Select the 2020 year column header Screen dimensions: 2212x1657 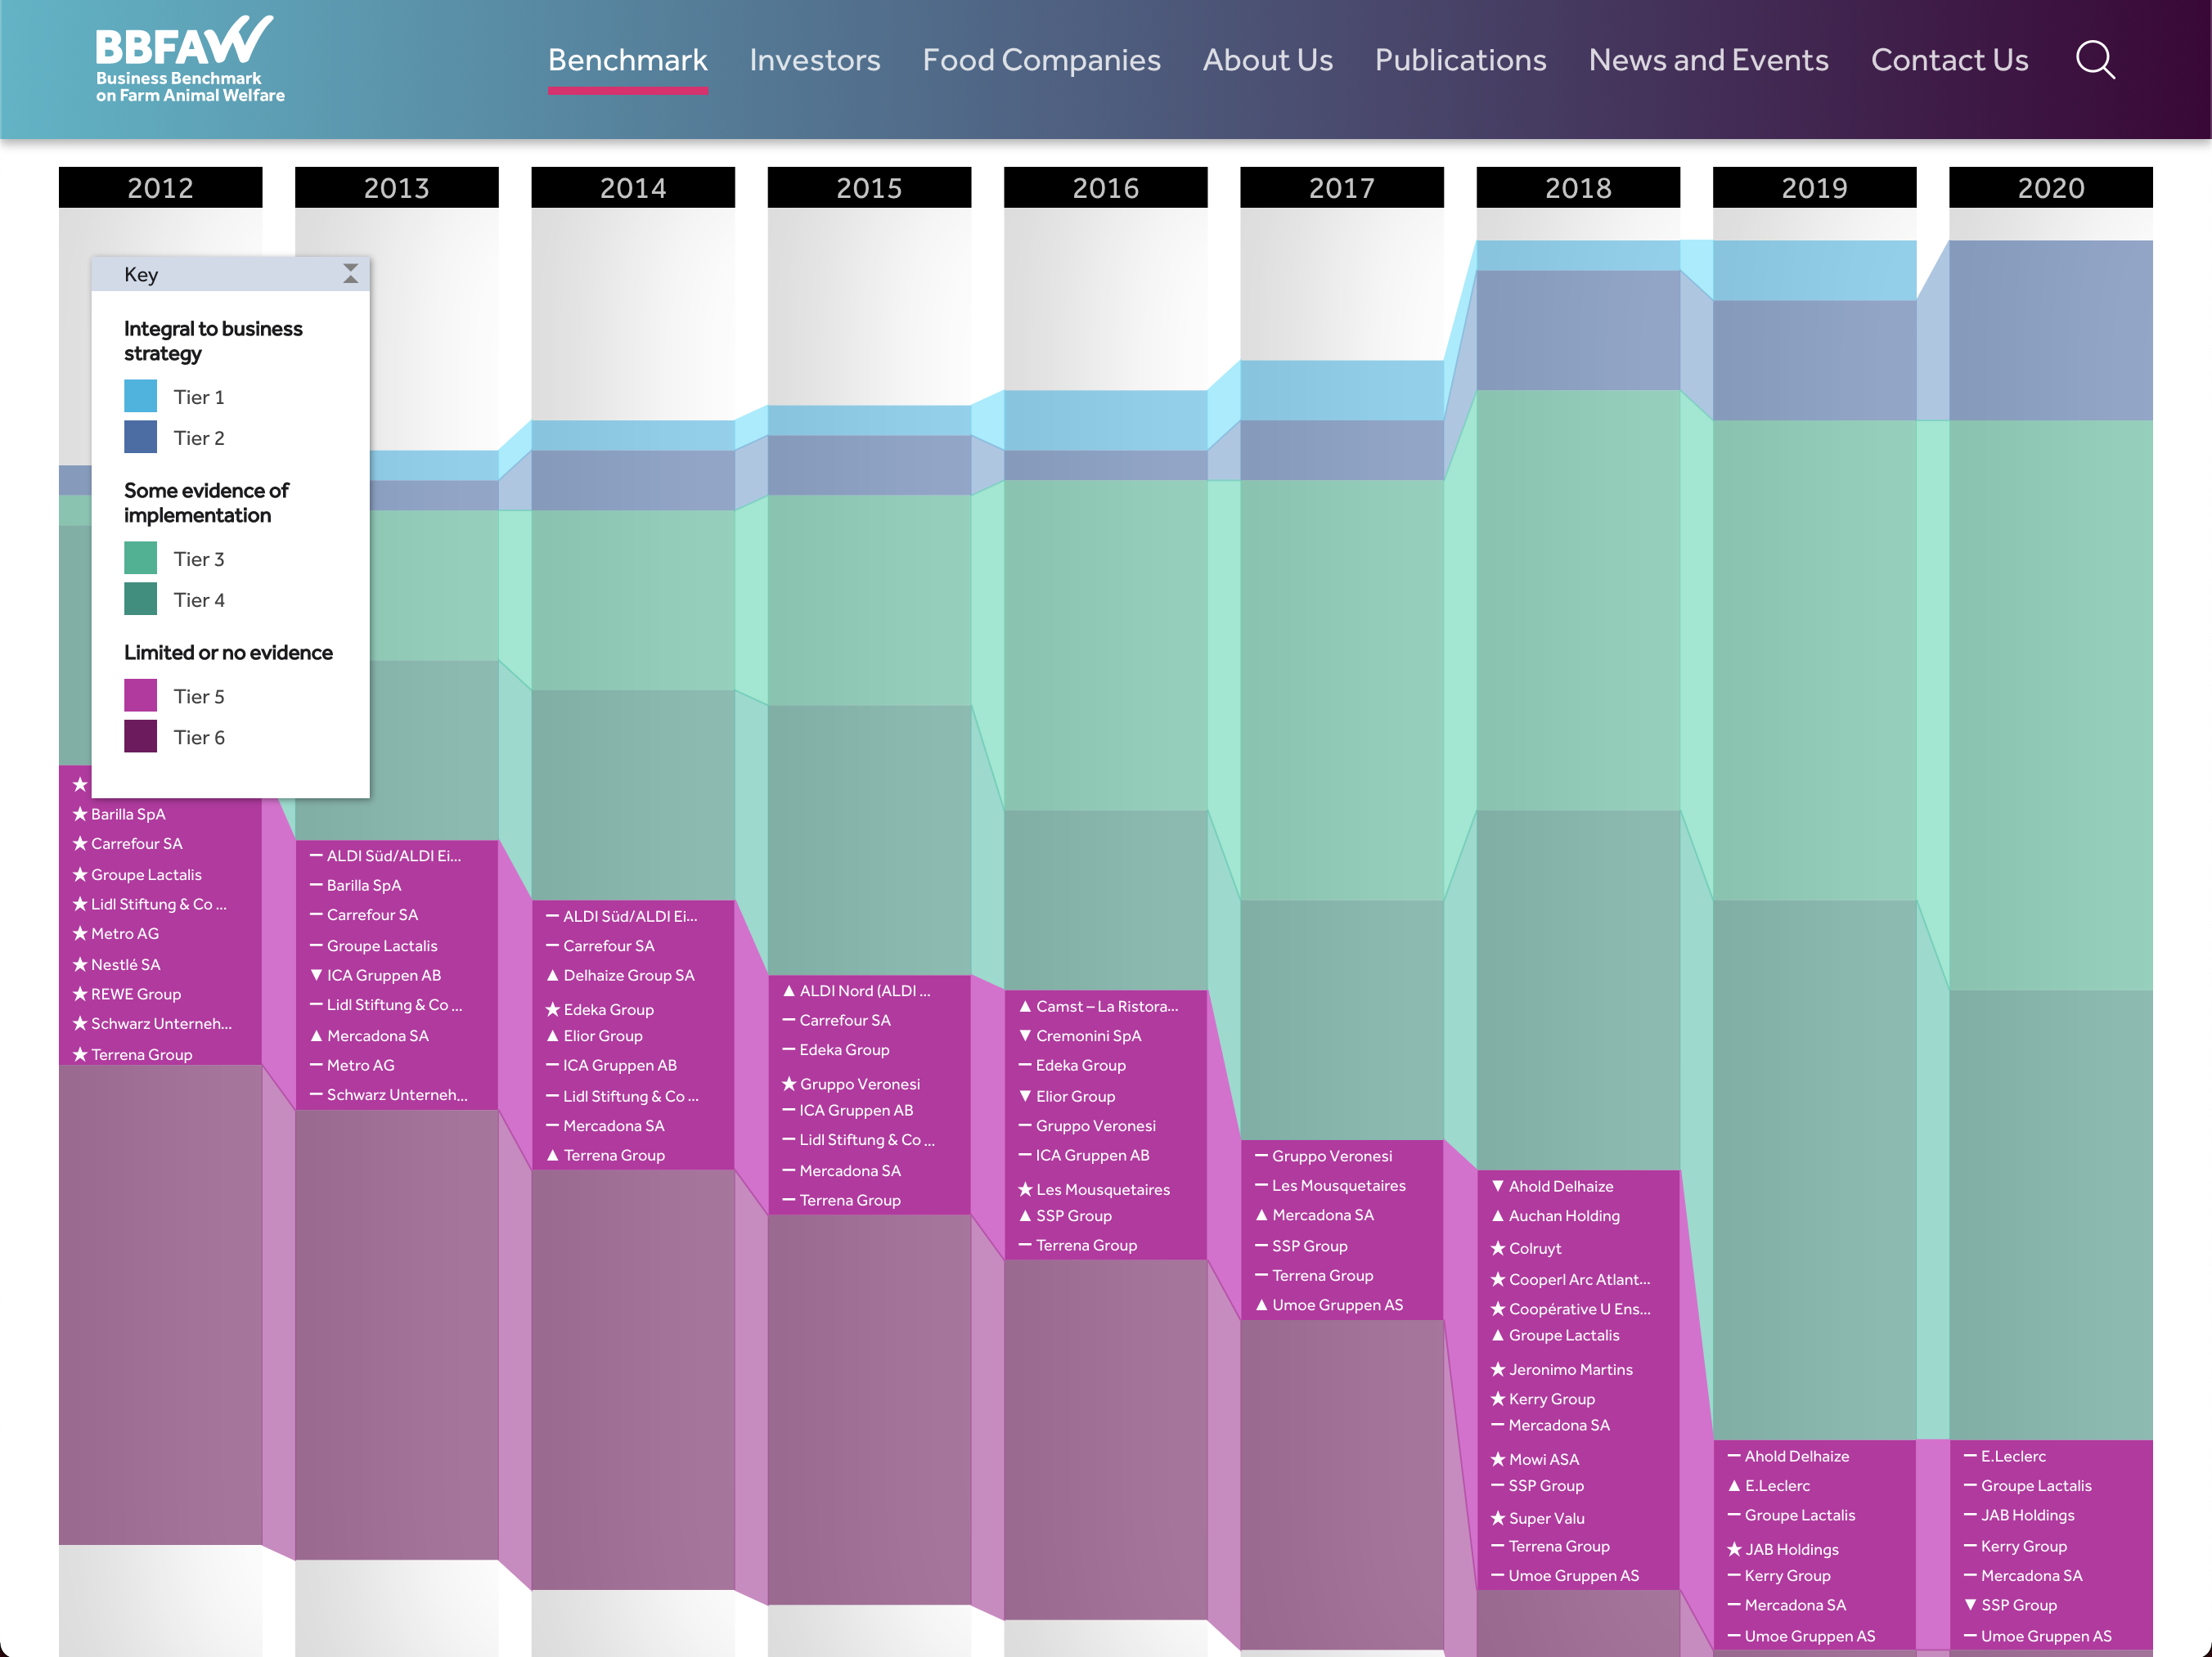click(2050, 188)
